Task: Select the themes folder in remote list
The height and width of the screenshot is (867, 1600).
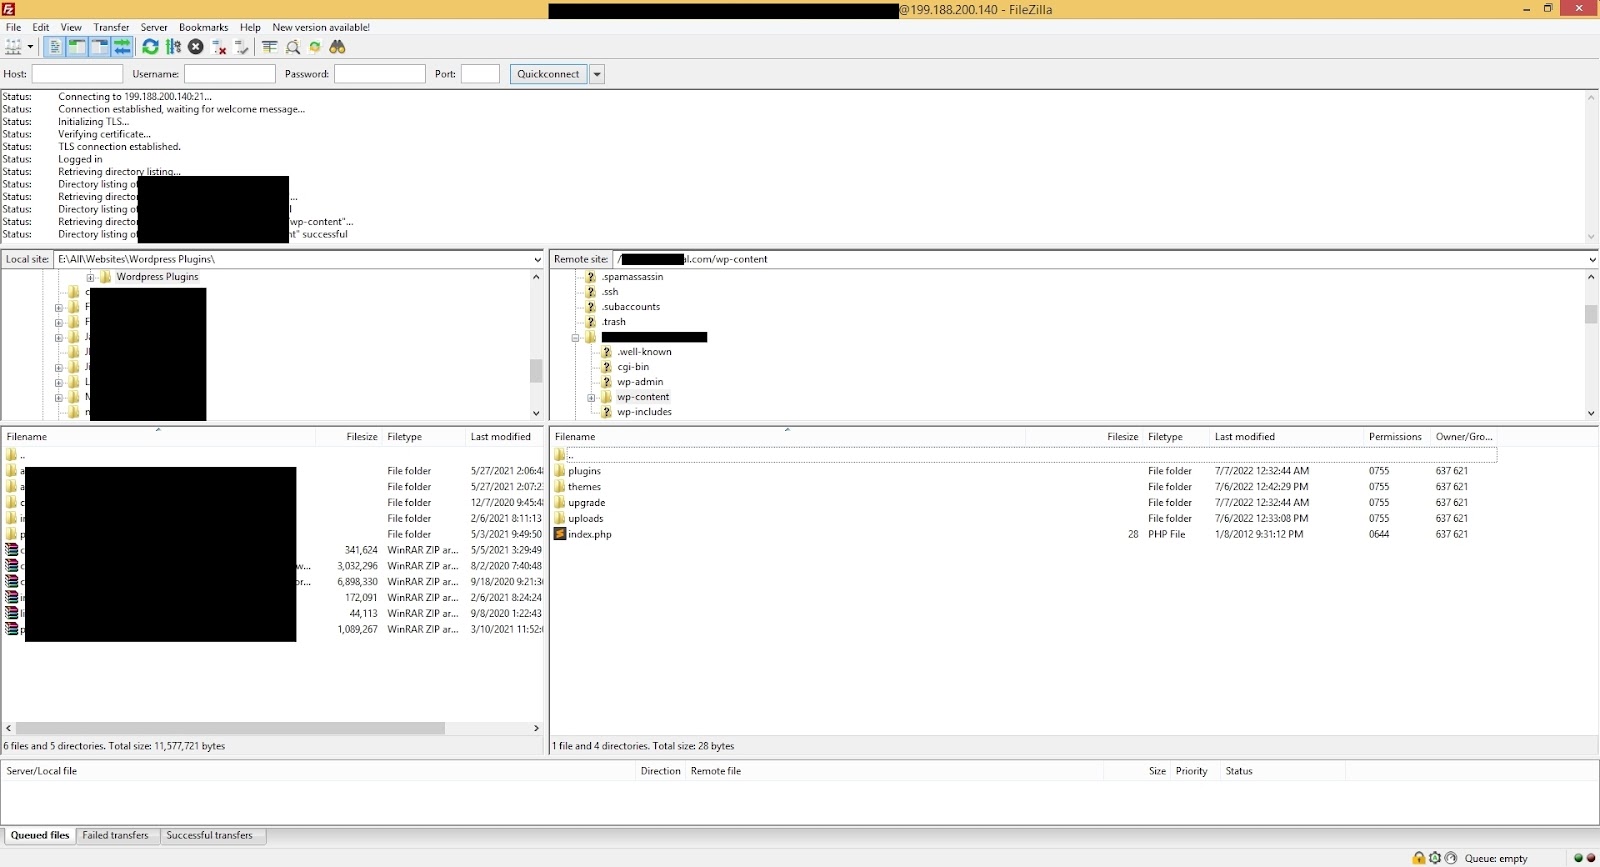Action: [x=584, y=487]
